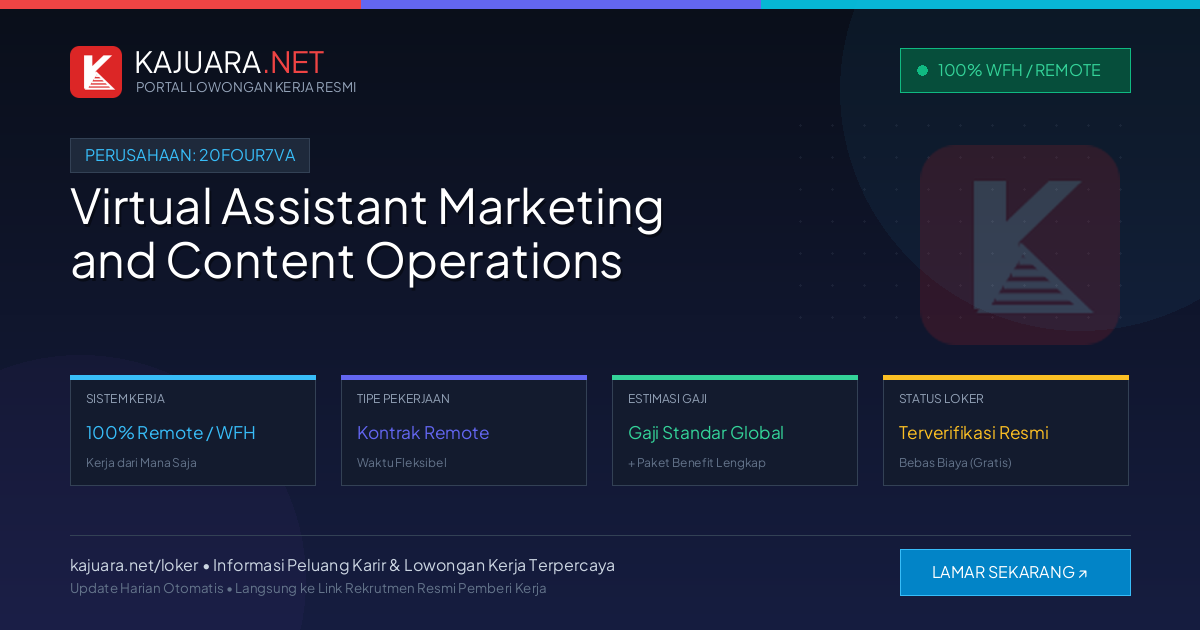1200x630 pixels.
Task: Click the 100% WFH / REMOTE badge
Action: click(x=1015, y=70)
